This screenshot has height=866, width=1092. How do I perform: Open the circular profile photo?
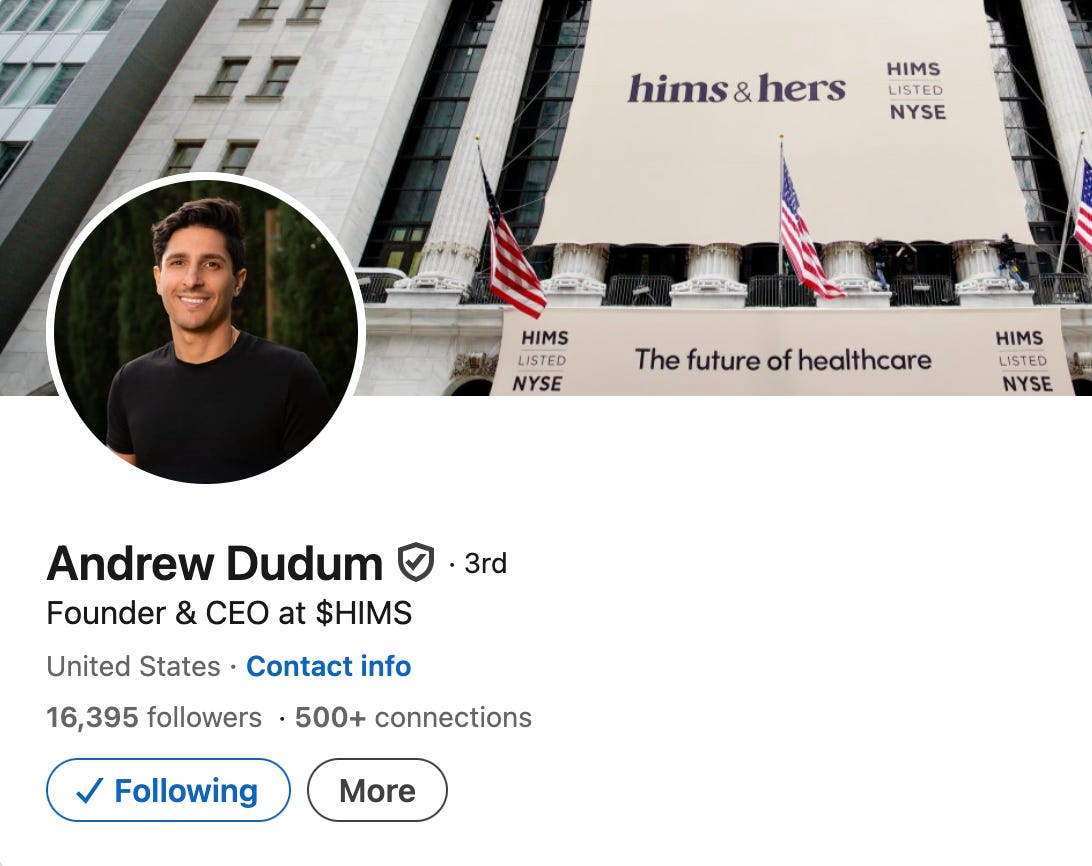pyautogui.click(x=205, y=327)
